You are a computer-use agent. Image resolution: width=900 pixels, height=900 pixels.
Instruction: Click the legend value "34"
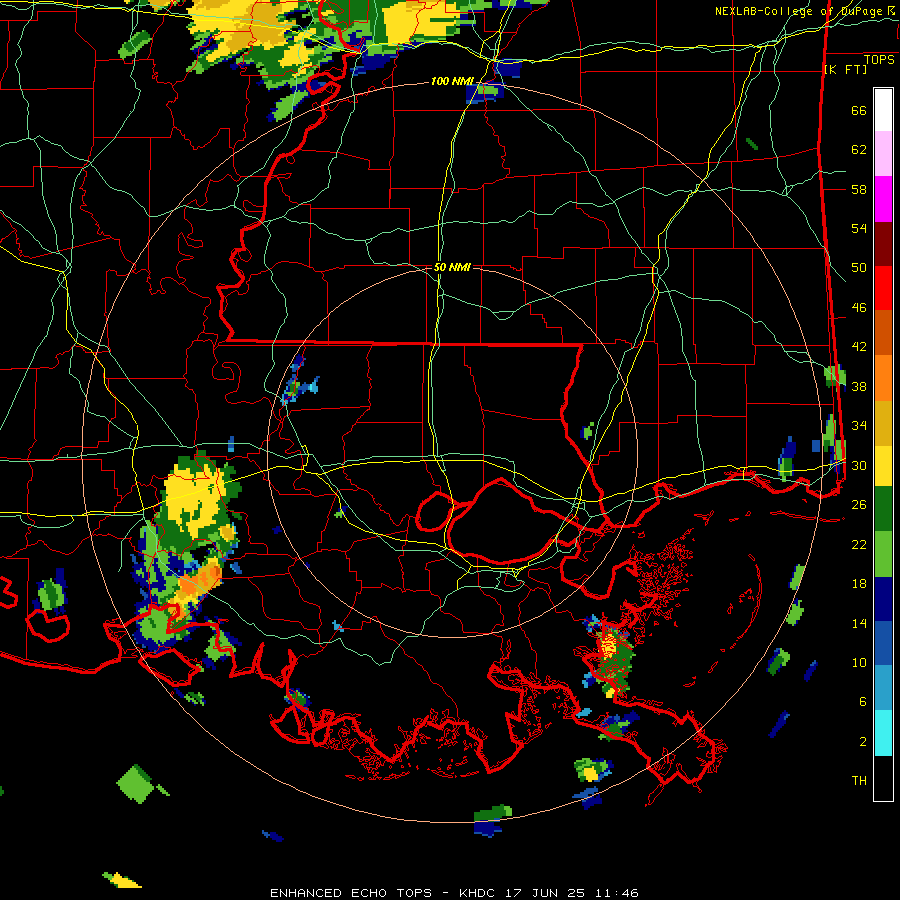point(859,425)
